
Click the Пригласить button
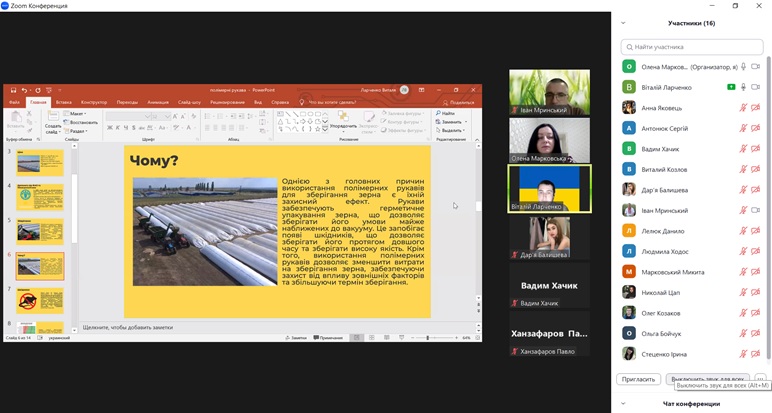tap(638, 380)
